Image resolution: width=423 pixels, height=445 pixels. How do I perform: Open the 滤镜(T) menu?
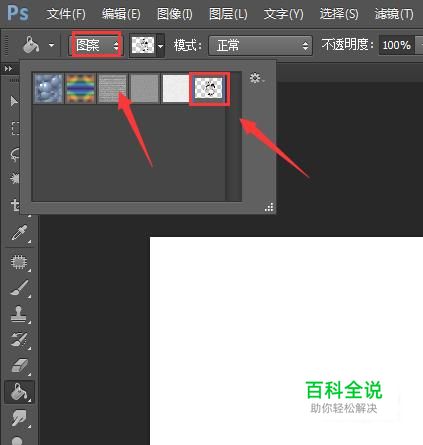394,14
